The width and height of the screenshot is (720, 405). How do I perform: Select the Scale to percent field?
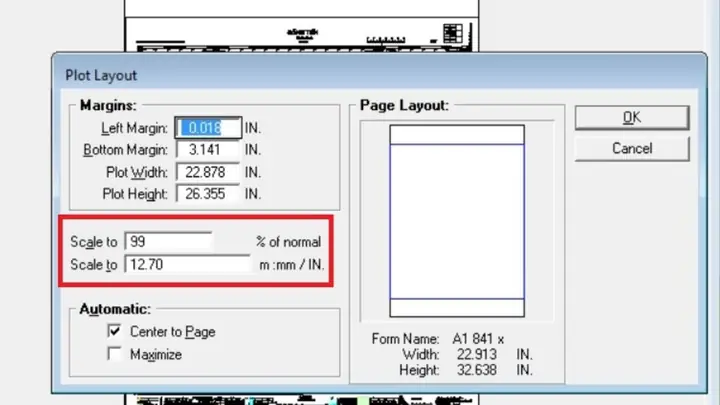click(x=168, y=242)
